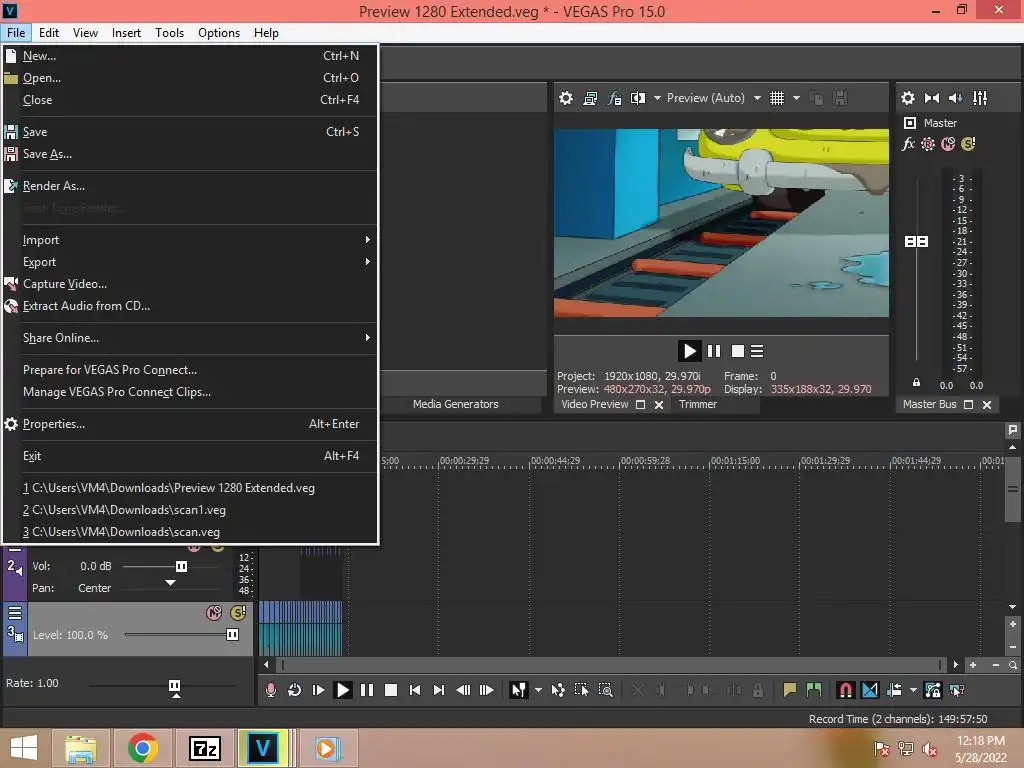Viewport: 1024px width, 768px height.
Task: Expand the Share Online submenu
Action: 189,338
